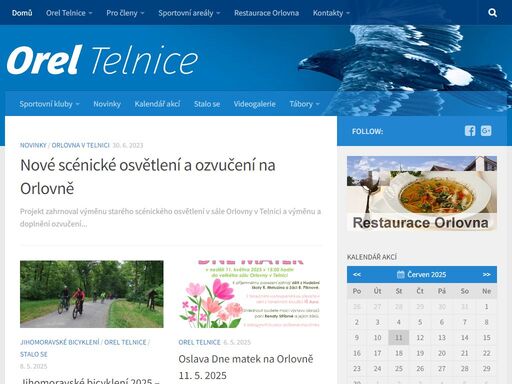The height and width of the screenshot is (384, 512).
Task: Open the Novinky section
Action: coord(107,104)
